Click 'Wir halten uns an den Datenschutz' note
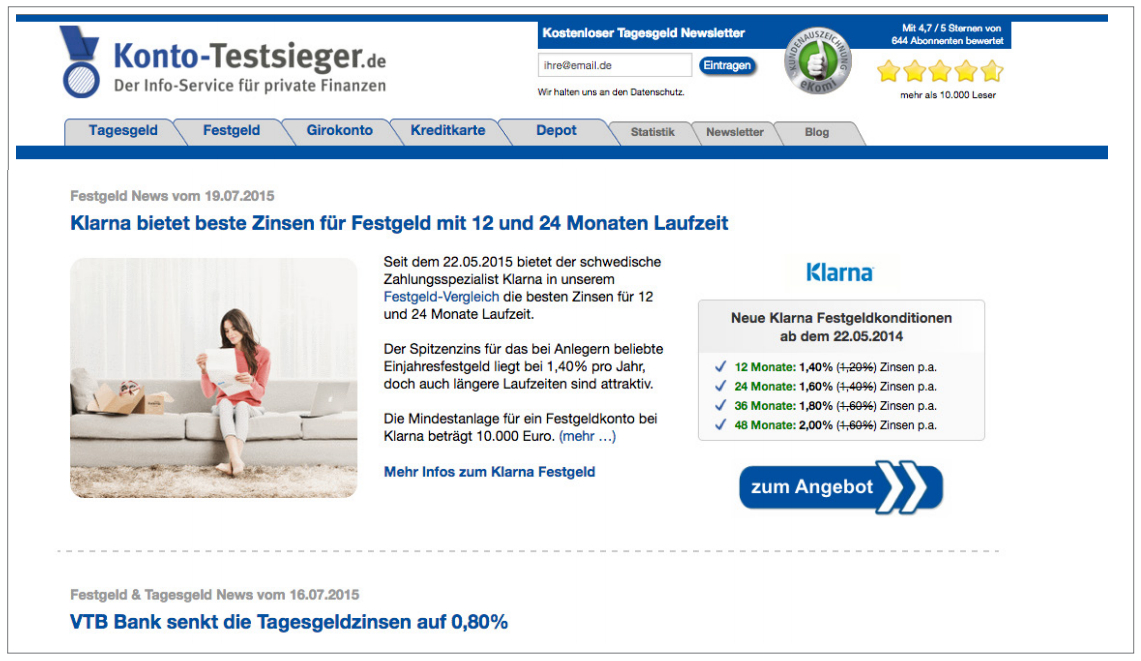1141x661 pixels. coord(611,92)
